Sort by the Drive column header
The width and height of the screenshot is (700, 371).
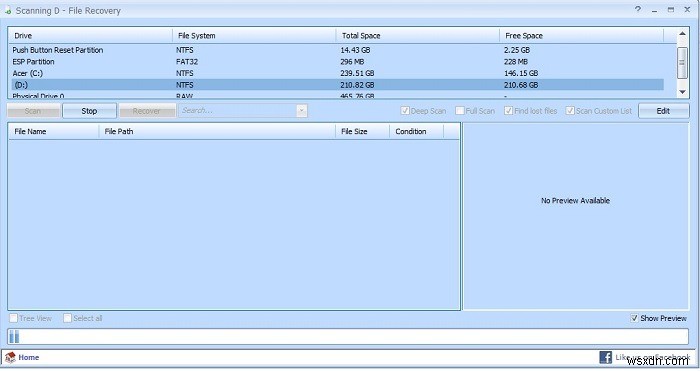point(90,36)
